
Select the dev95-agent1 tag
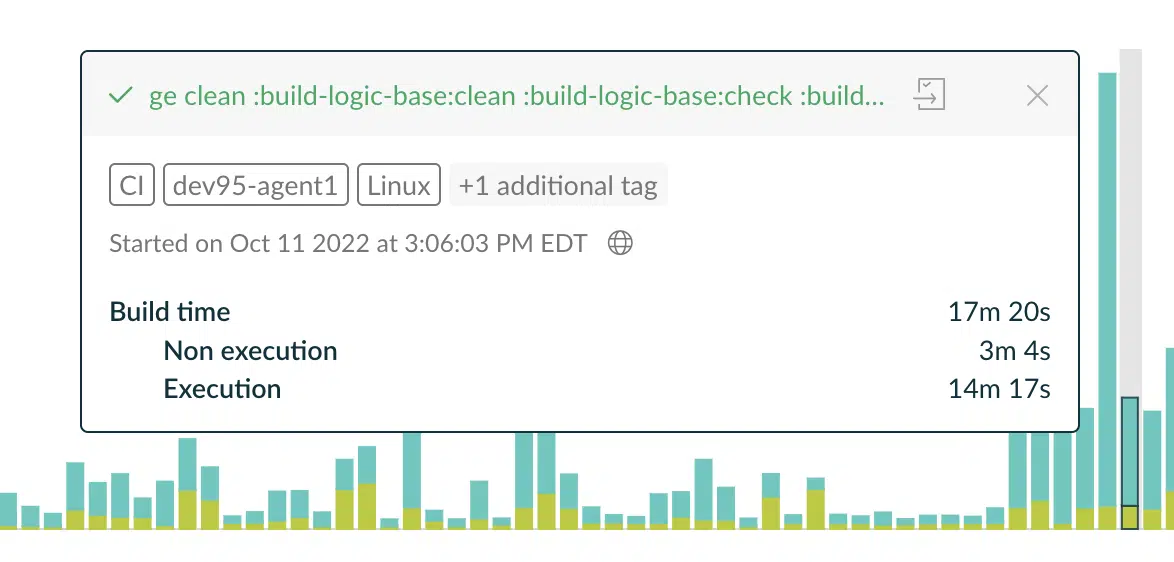(x=255, y=185)
